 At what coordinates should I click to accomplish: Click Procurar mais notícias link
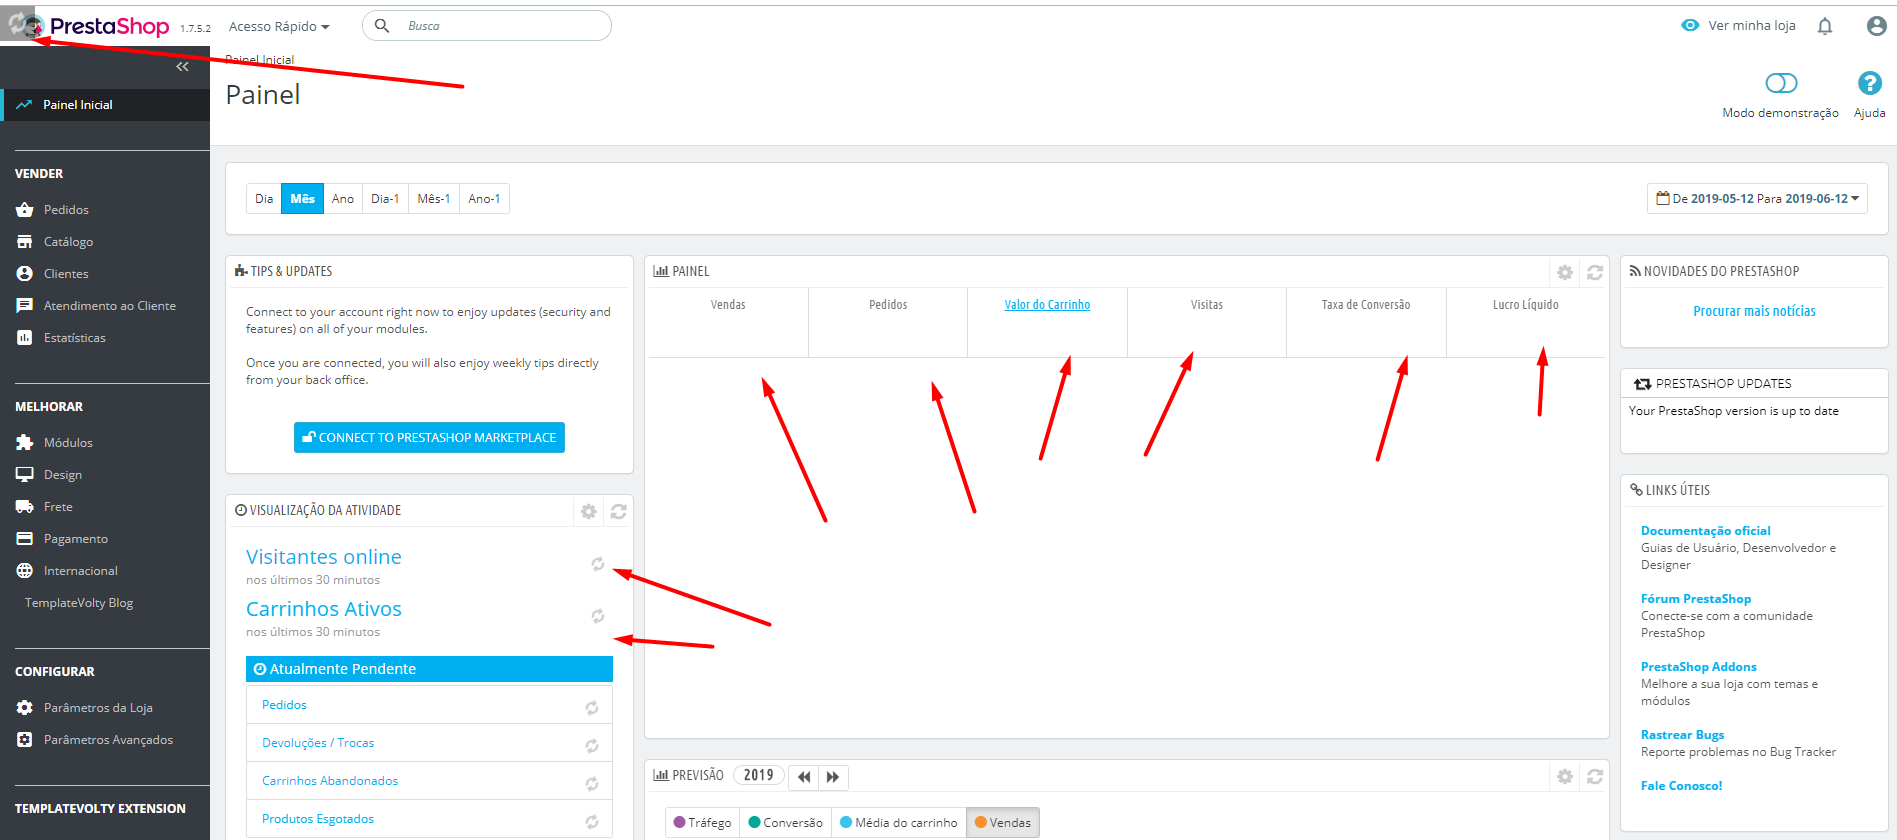[1754, 311]
